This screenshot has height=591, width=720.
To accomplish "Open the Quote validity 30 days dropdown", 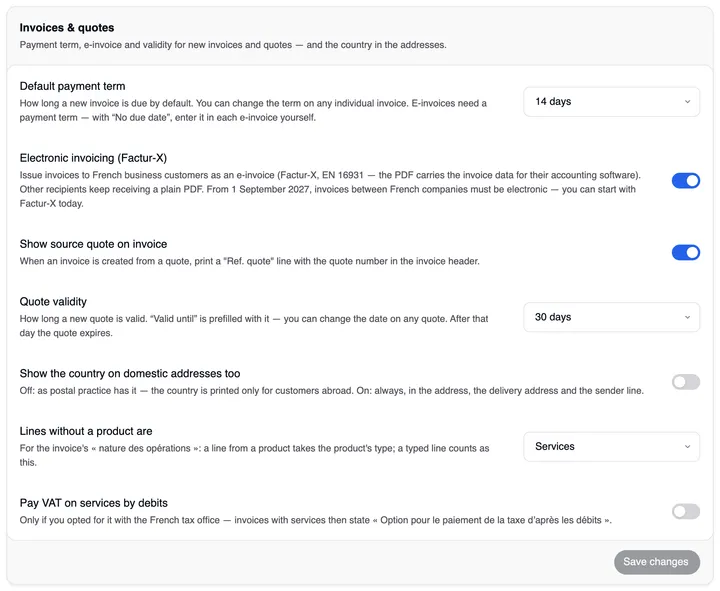I will coord(611,317).
